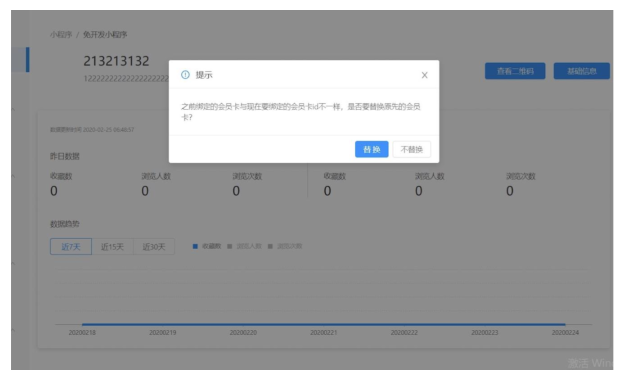Open the 基础信息 button
Image resolution: width=629 pixels, height=378 pixels.
tap(582, 71)
